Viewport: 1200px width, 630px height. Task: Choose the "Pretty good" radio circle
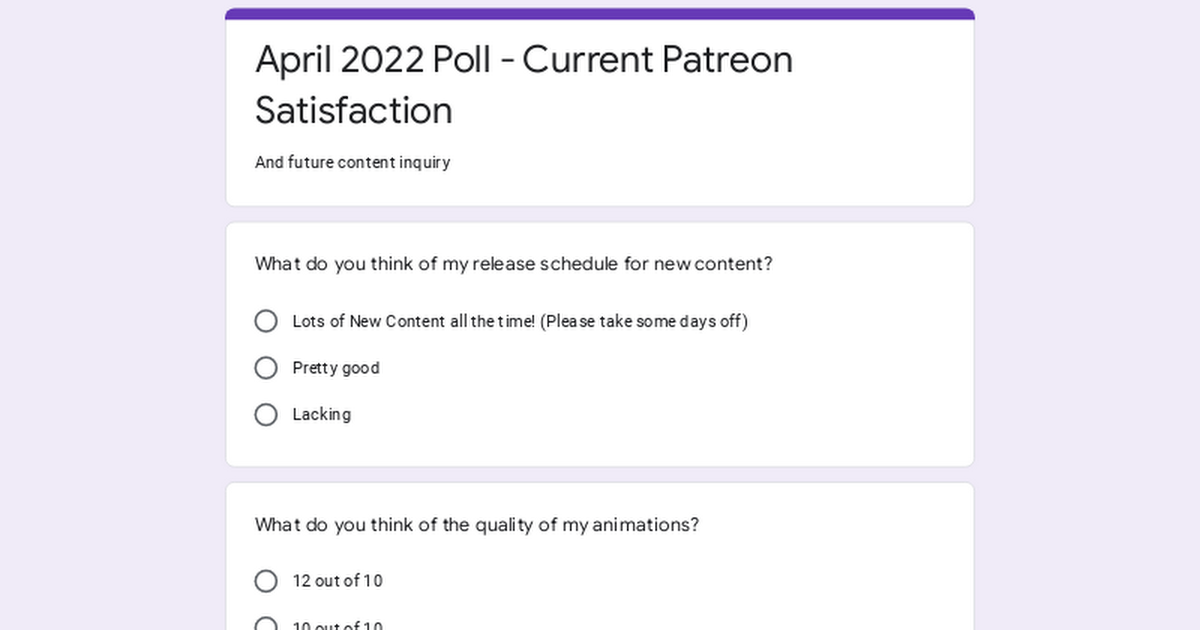point(266,368)
